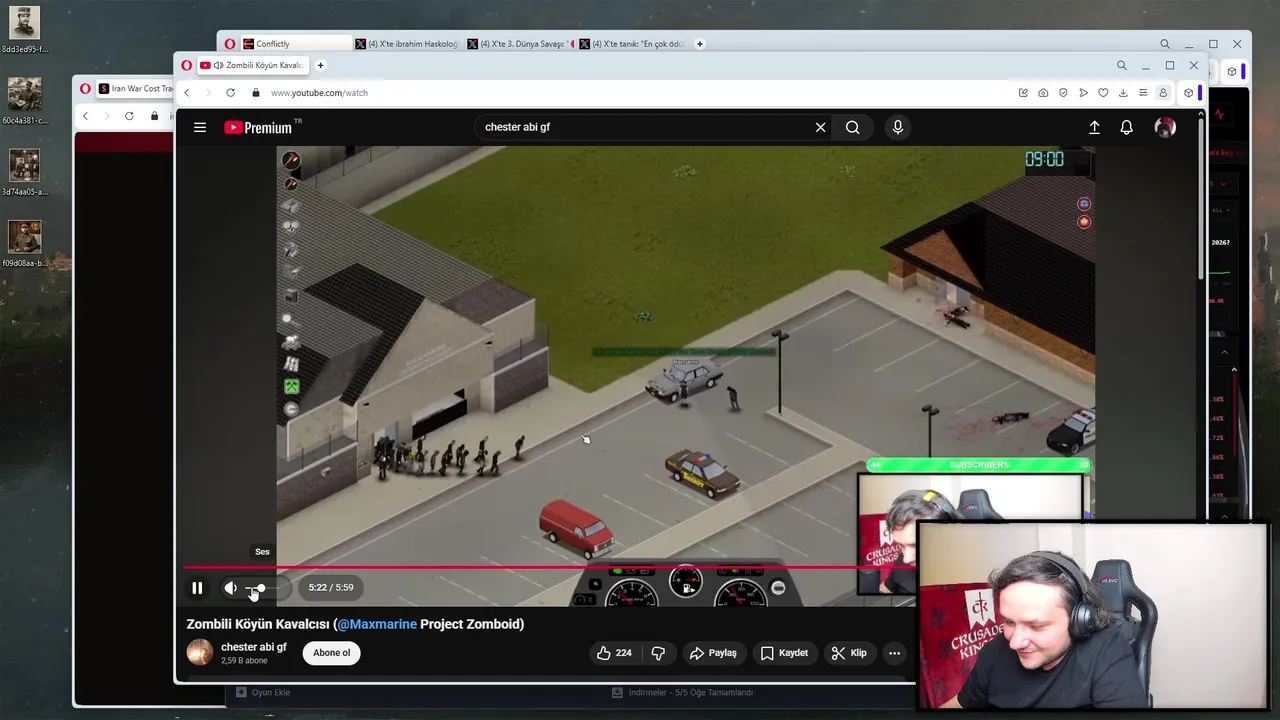Screen dimensions: 1280x720
Task: Open the @Maxmarine mention link
Action: [376, 624]
